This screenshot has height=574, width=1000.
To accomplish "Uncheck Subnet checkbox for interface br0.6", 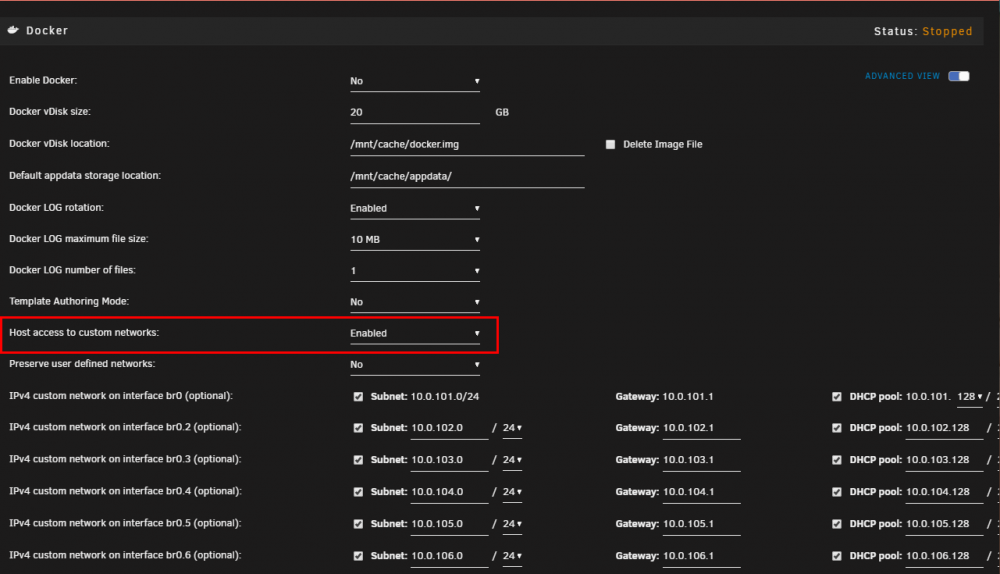I will point(358,556).
